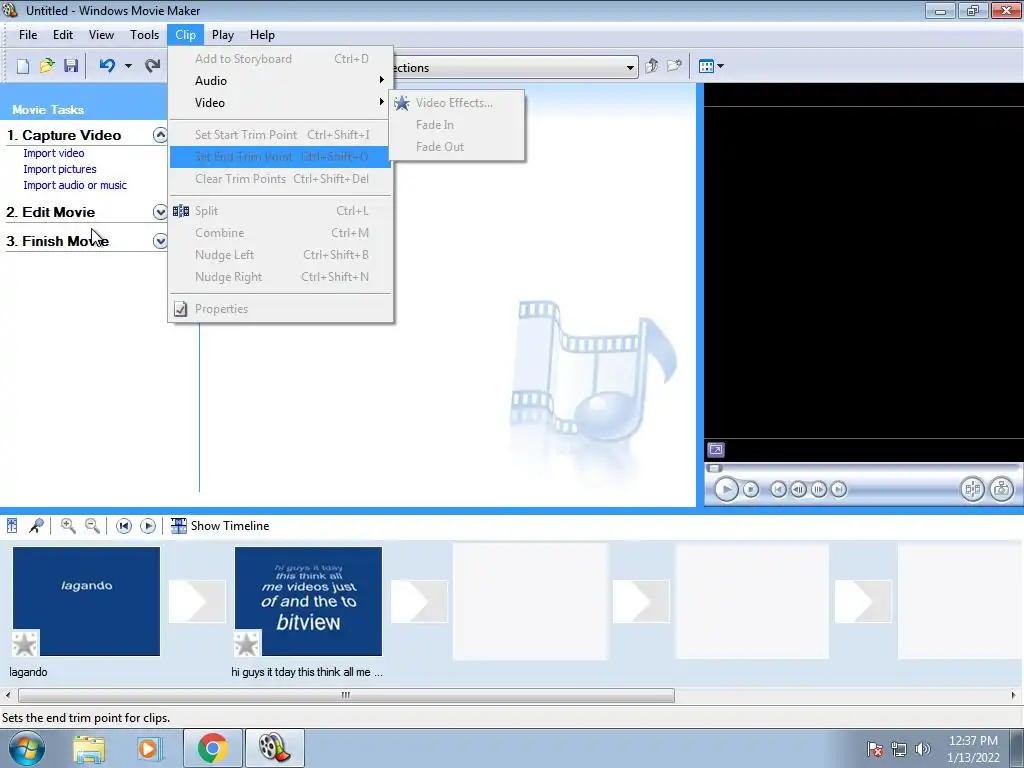Open Chrome from the taskbar

click(212, 748)
